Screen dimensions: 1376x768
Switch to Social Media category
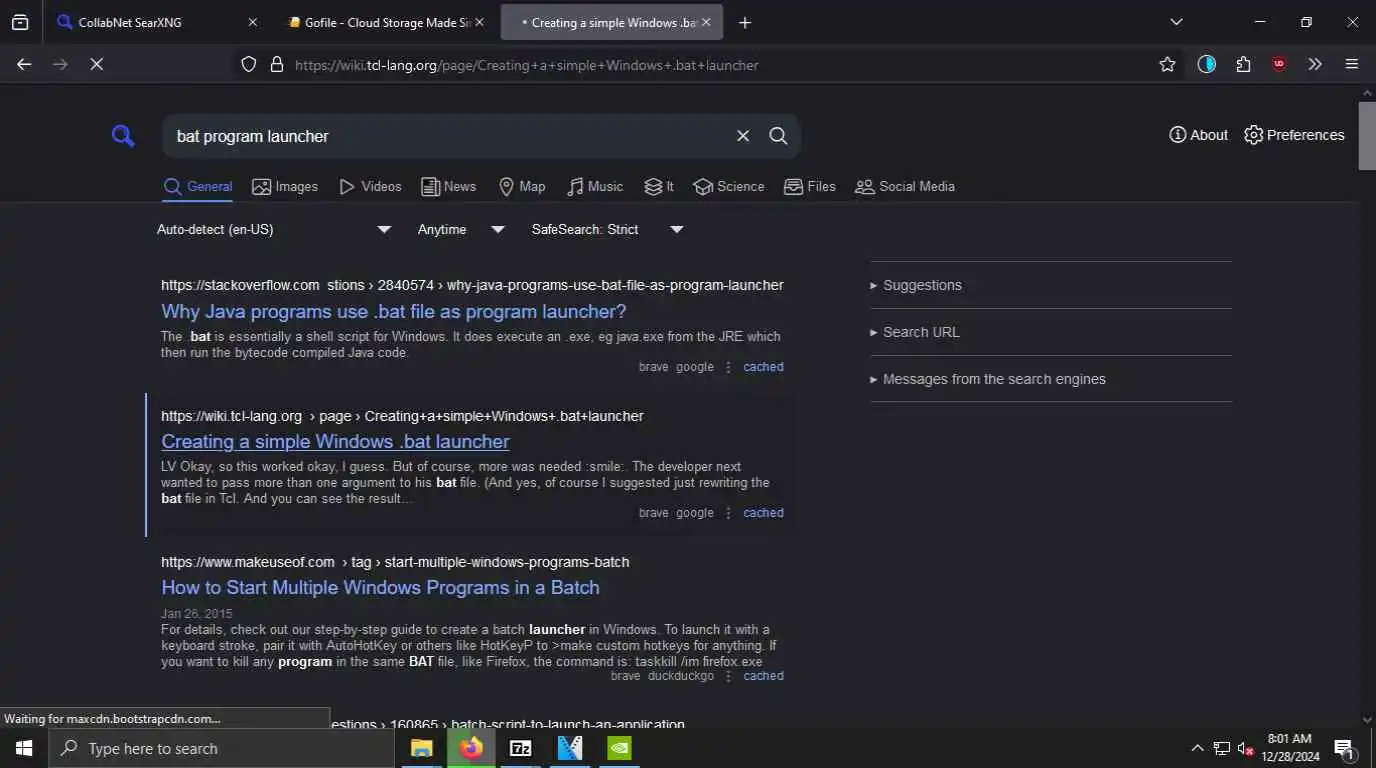(905, 187)
